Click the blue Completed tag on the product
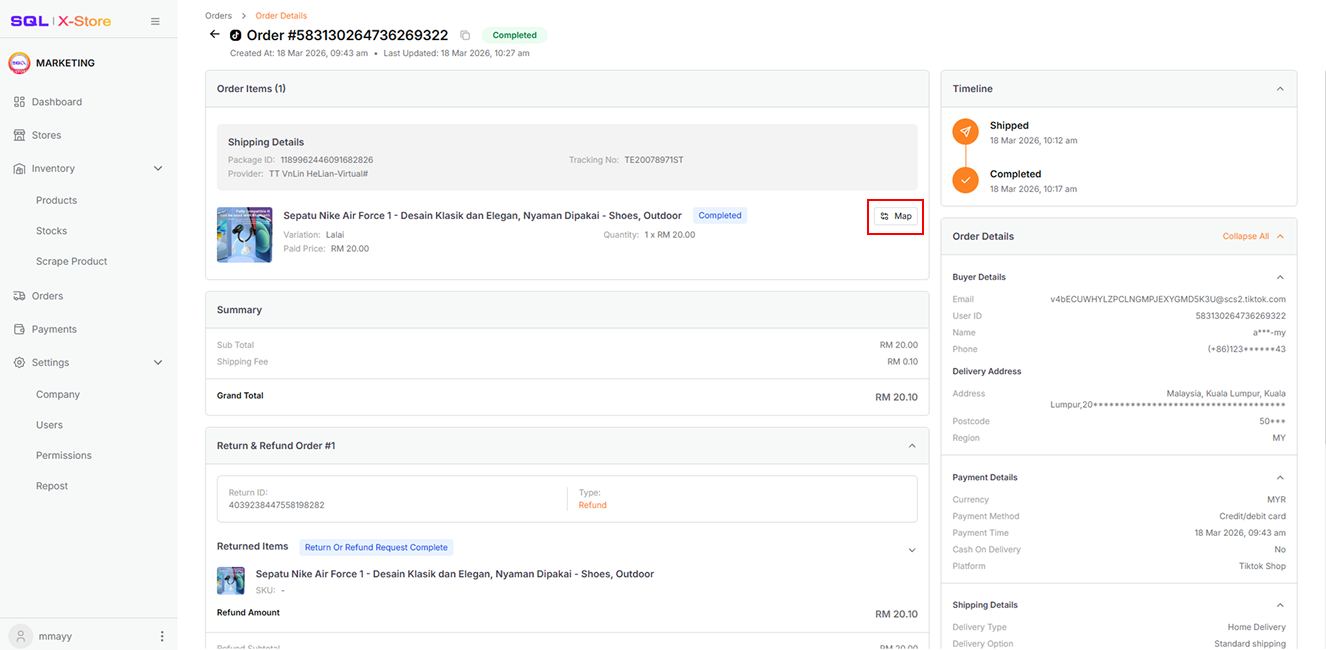The width and height of the screenshot is (1326, 650). [720, 216]
